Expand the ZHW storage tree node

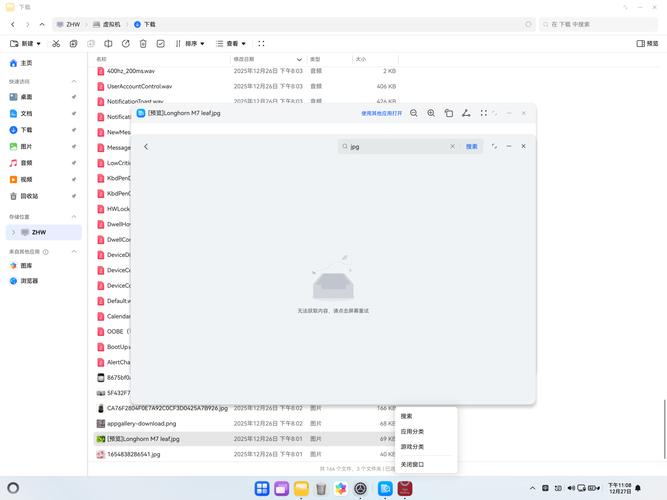coord(13,232)
